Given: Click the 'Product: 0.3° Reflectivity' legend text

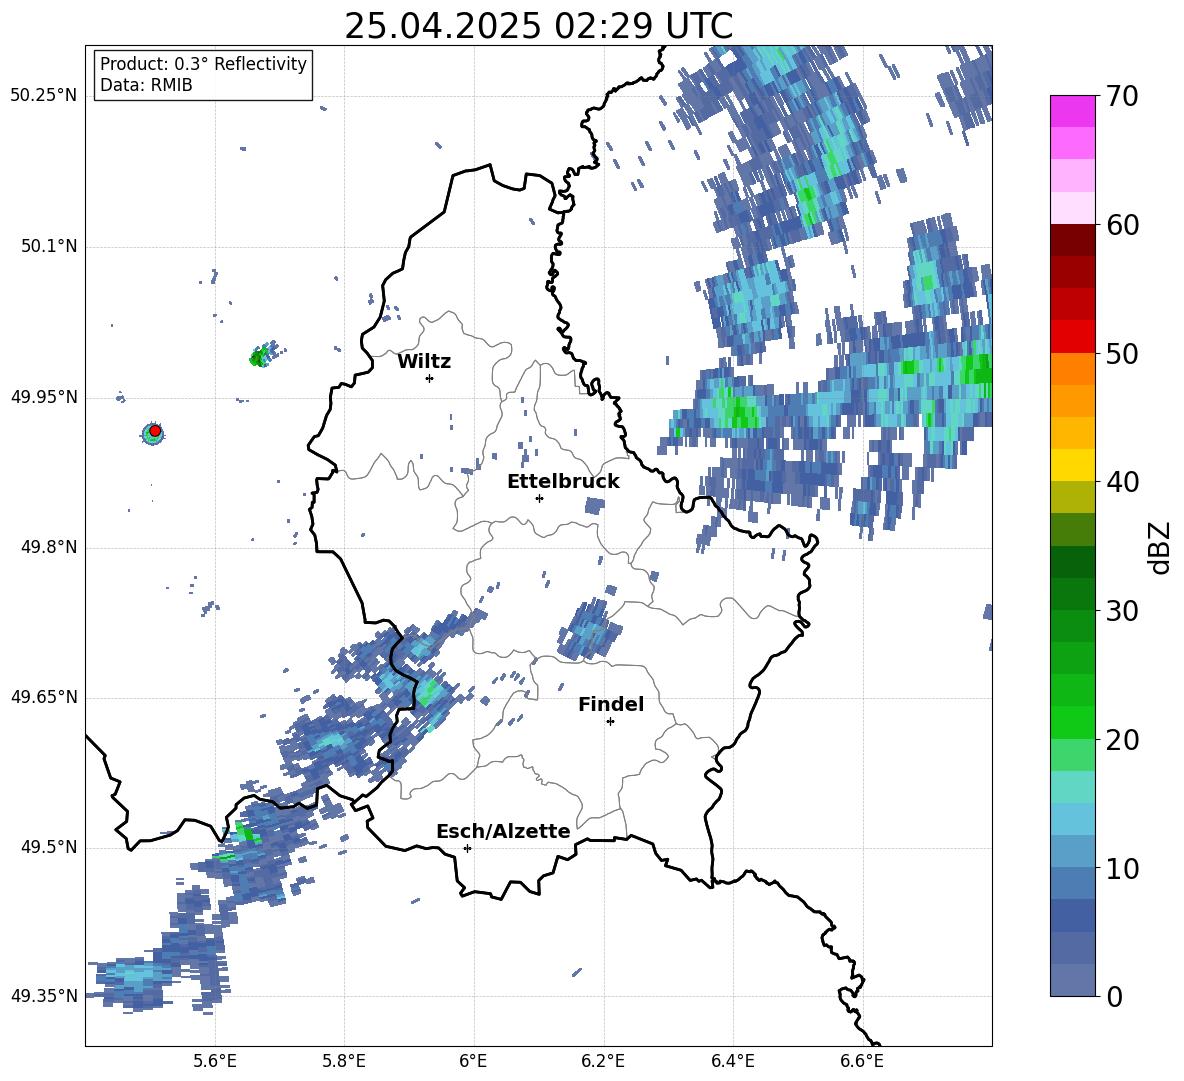Looking at the screenshot, I should (x=203, y=63).
